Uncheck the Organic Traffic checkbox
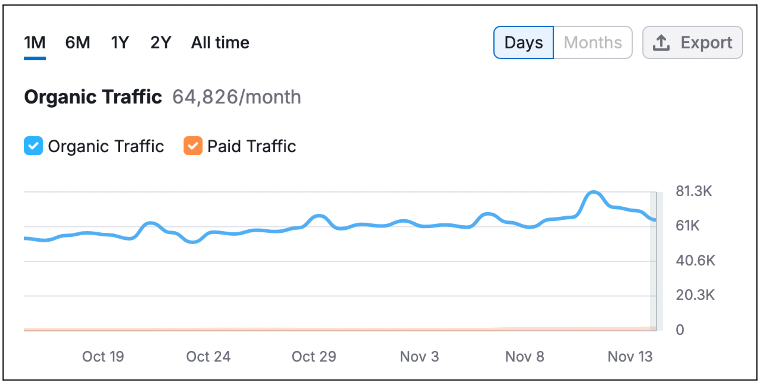This screenshot has height=386, width=761. click(33, 146)
